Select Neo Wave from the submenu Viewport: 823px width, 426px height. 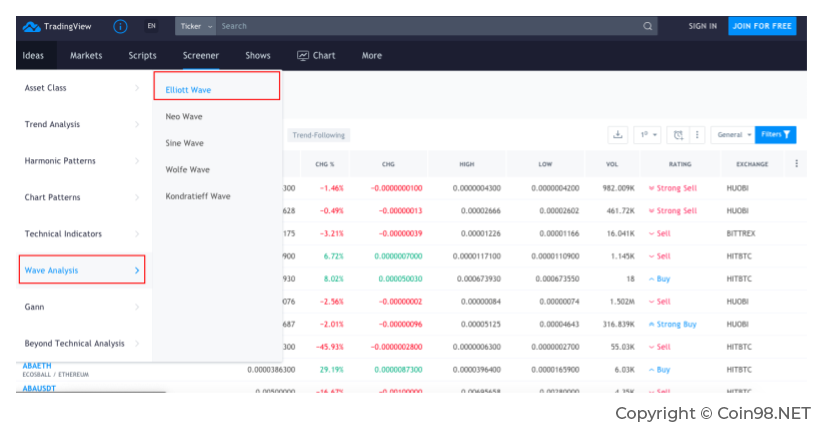click(x=184, y=116)
